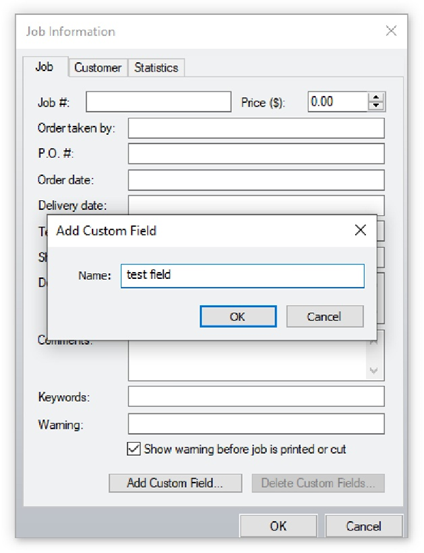Confirm Job Information with bottom OK button
This screenshot has height=553, width=424.
tap(278, 526)
